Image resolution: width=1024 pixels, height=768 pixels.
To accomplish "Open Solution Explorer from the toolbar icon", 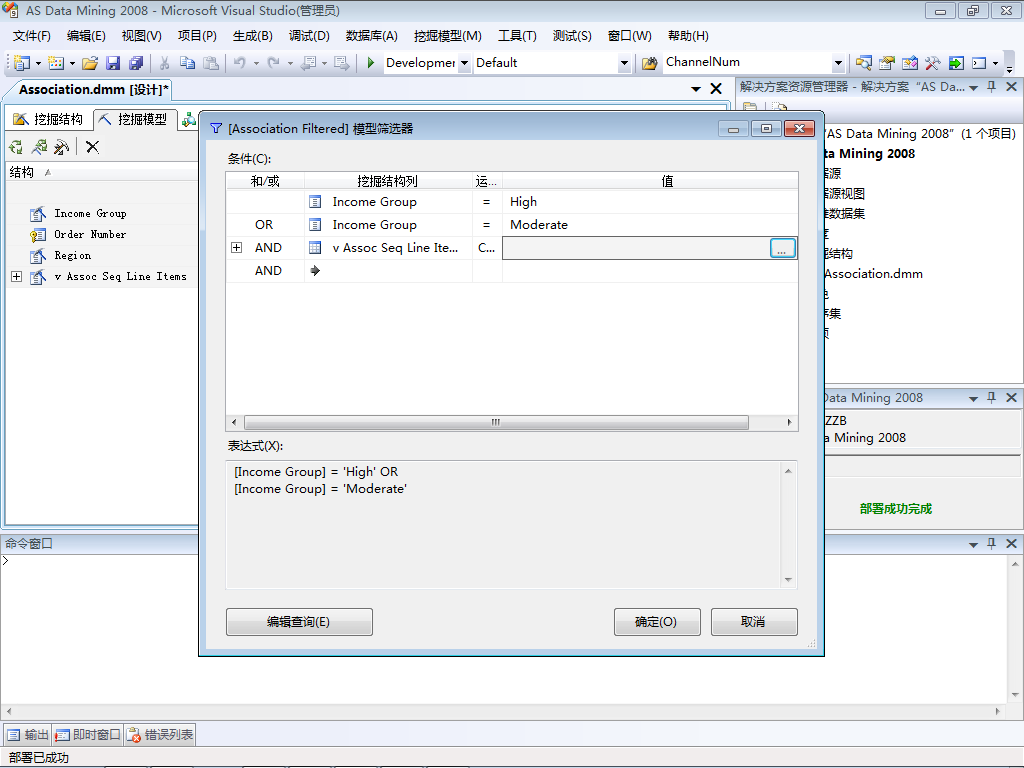I will (863, 63).
